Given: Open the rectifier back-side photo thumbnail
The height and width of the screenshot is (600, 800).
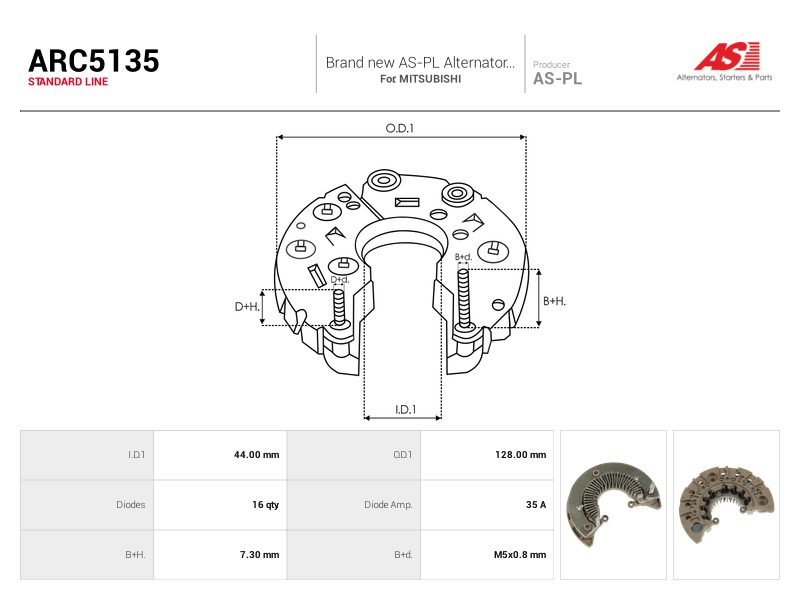Looking at the screenshot, I should [x=727, y=505].
